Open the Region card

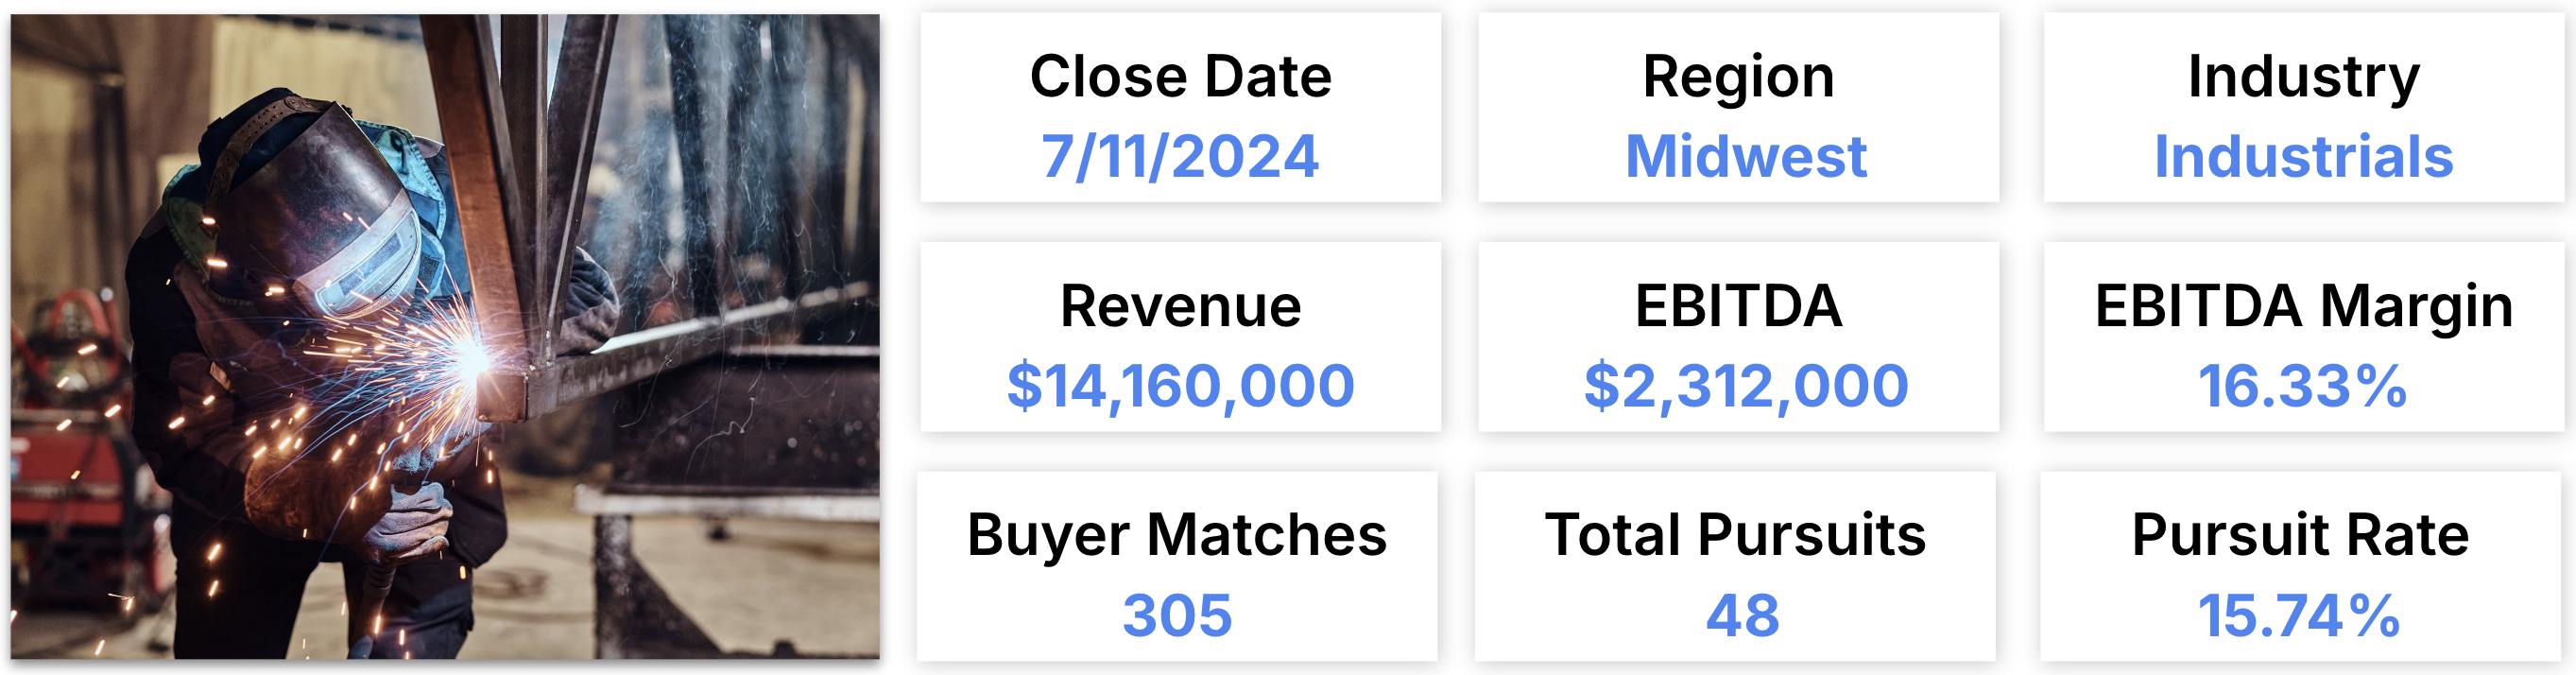pyautogui.click(x=1738, y=107)
